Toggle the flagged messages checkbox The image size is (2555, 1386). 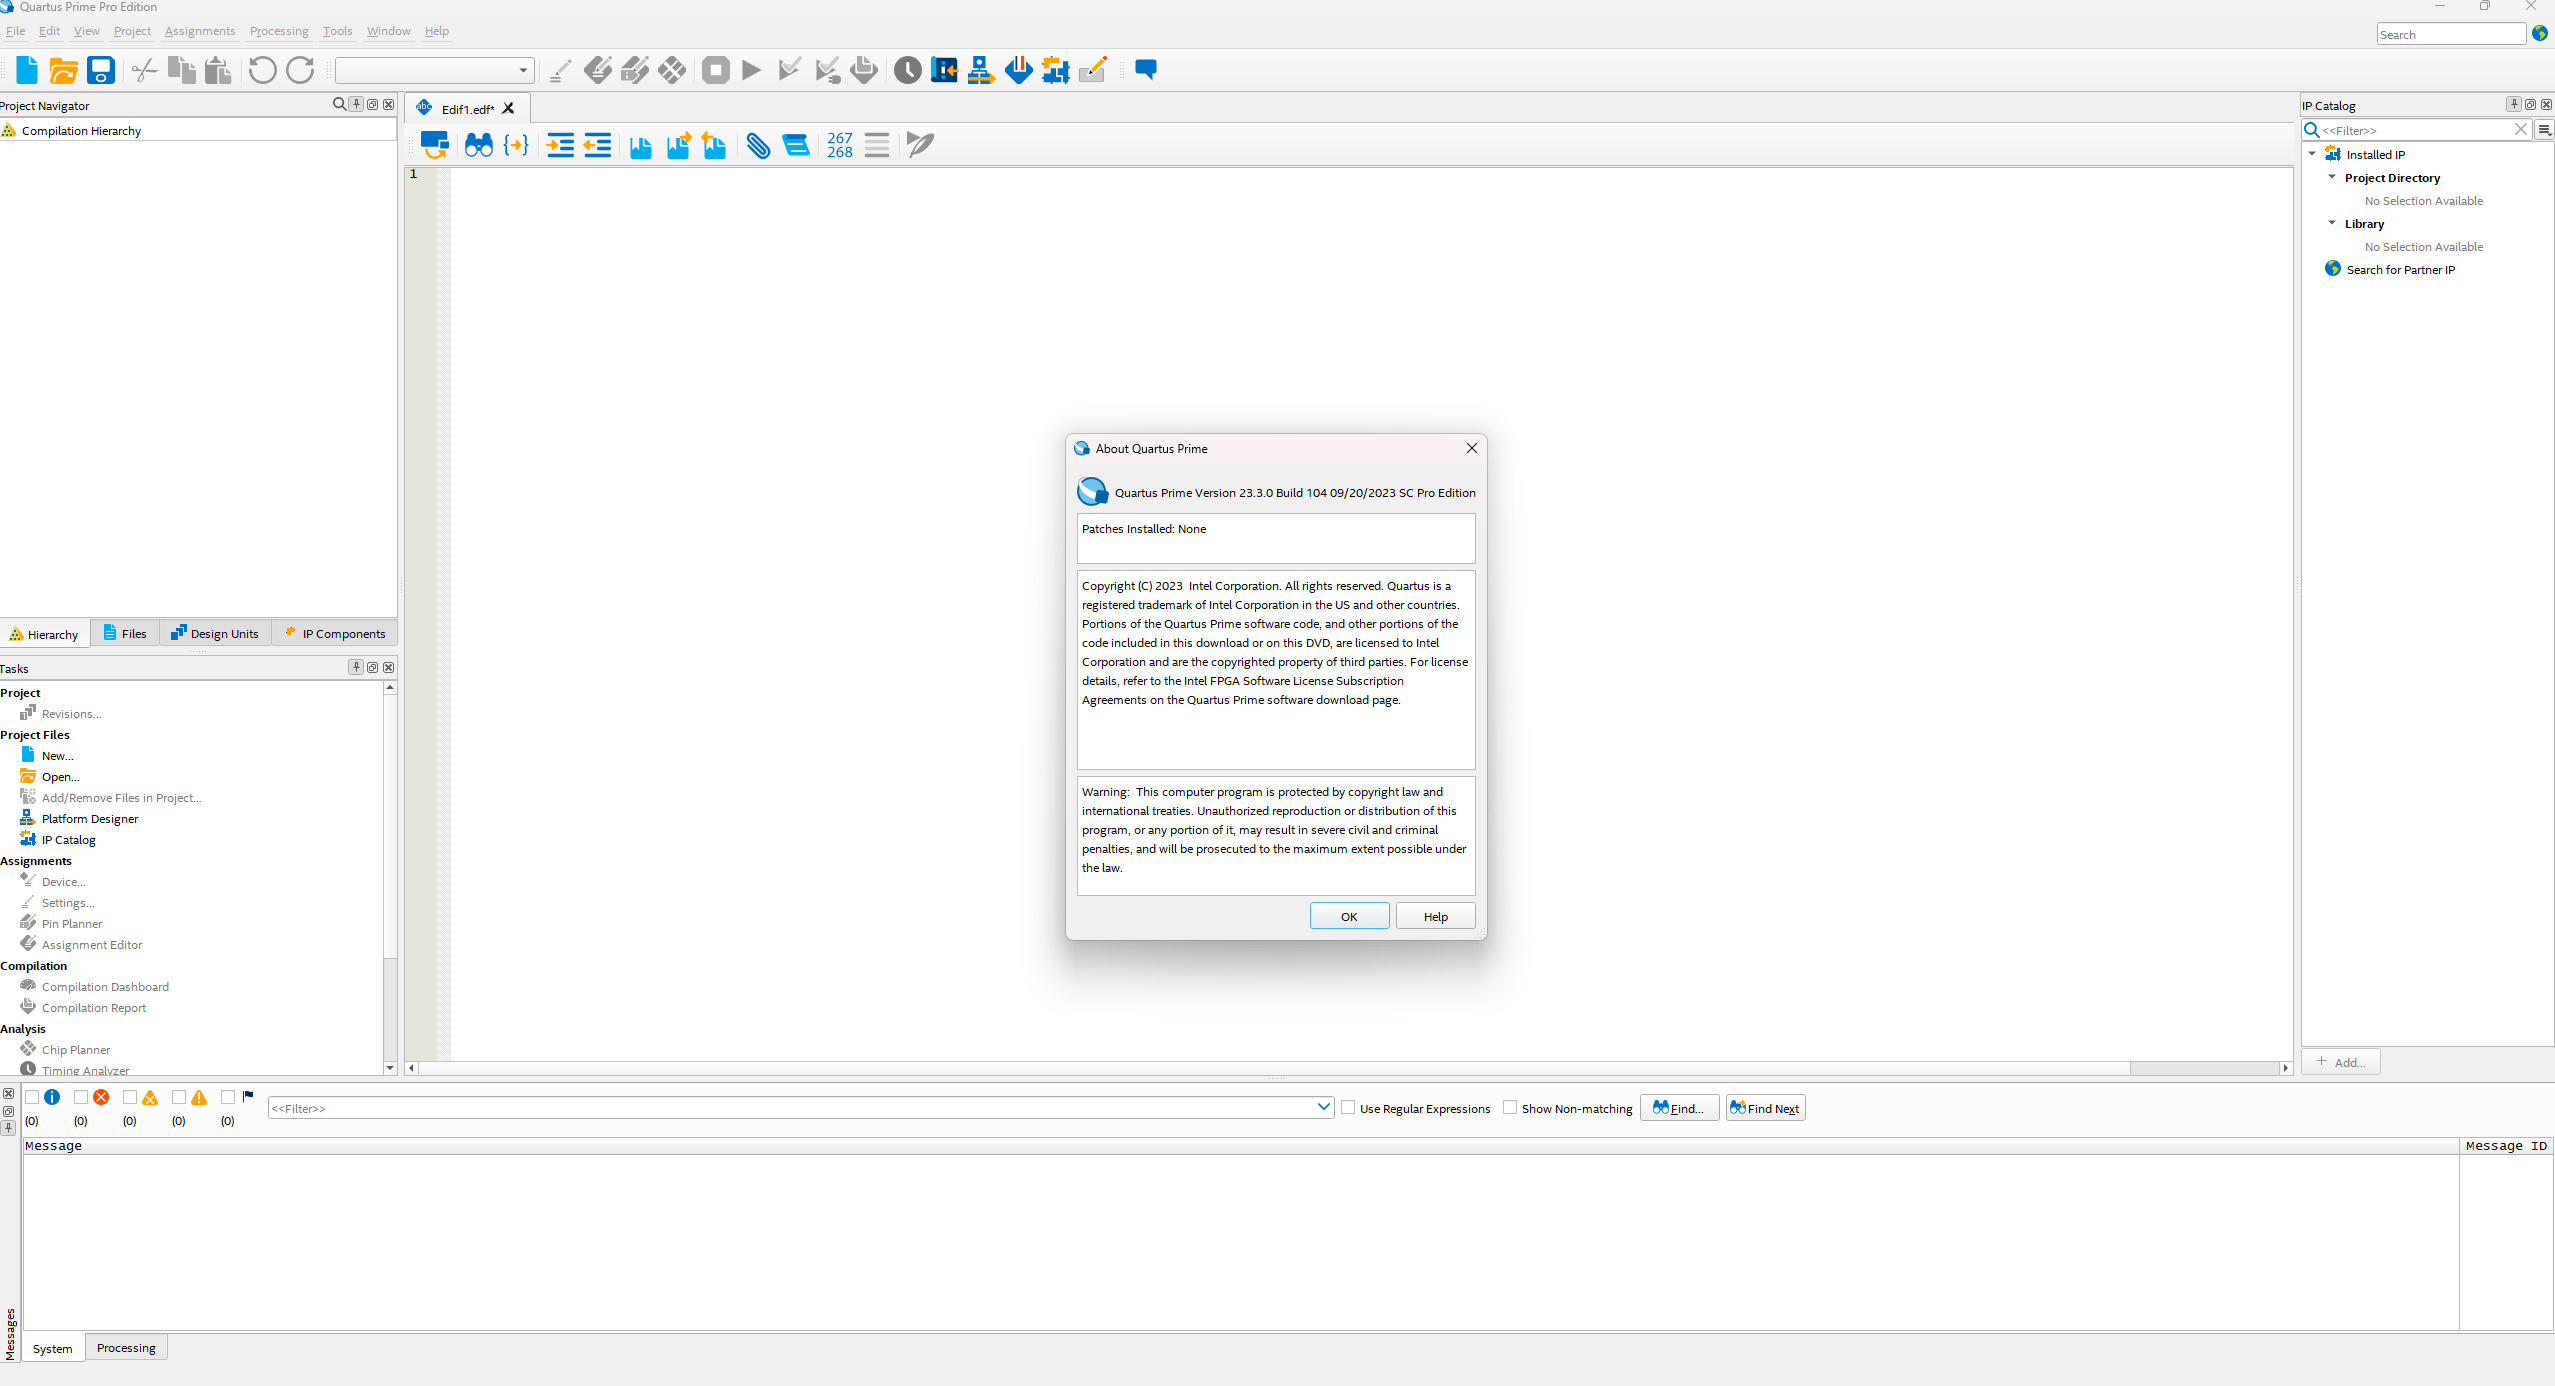(228, 1097)
